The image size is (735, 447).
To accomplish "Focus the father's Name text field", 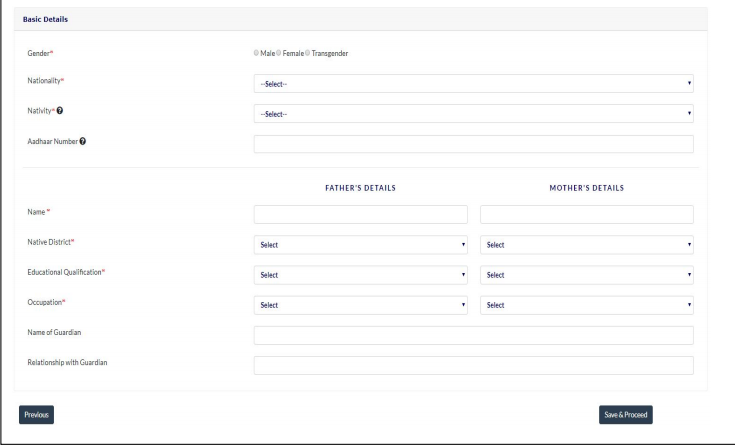I will pyautogui.click(x=361, y=214).
